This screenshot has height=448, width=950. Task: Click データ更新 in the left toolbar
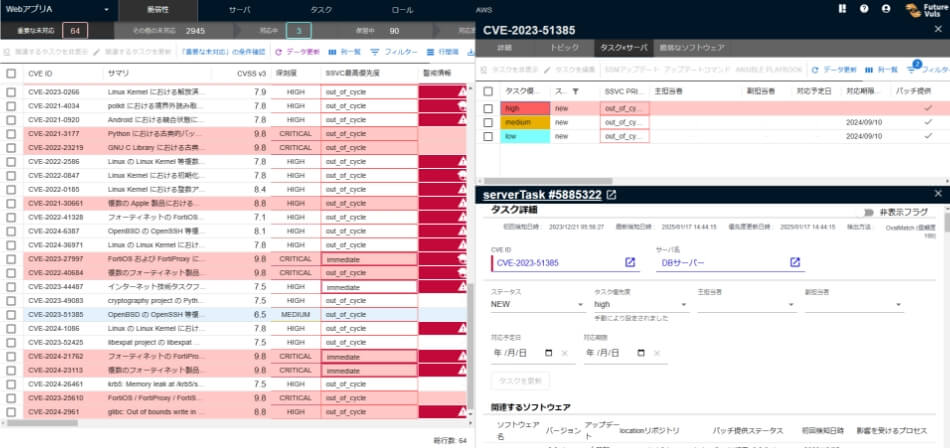click(x=303, y=51)
